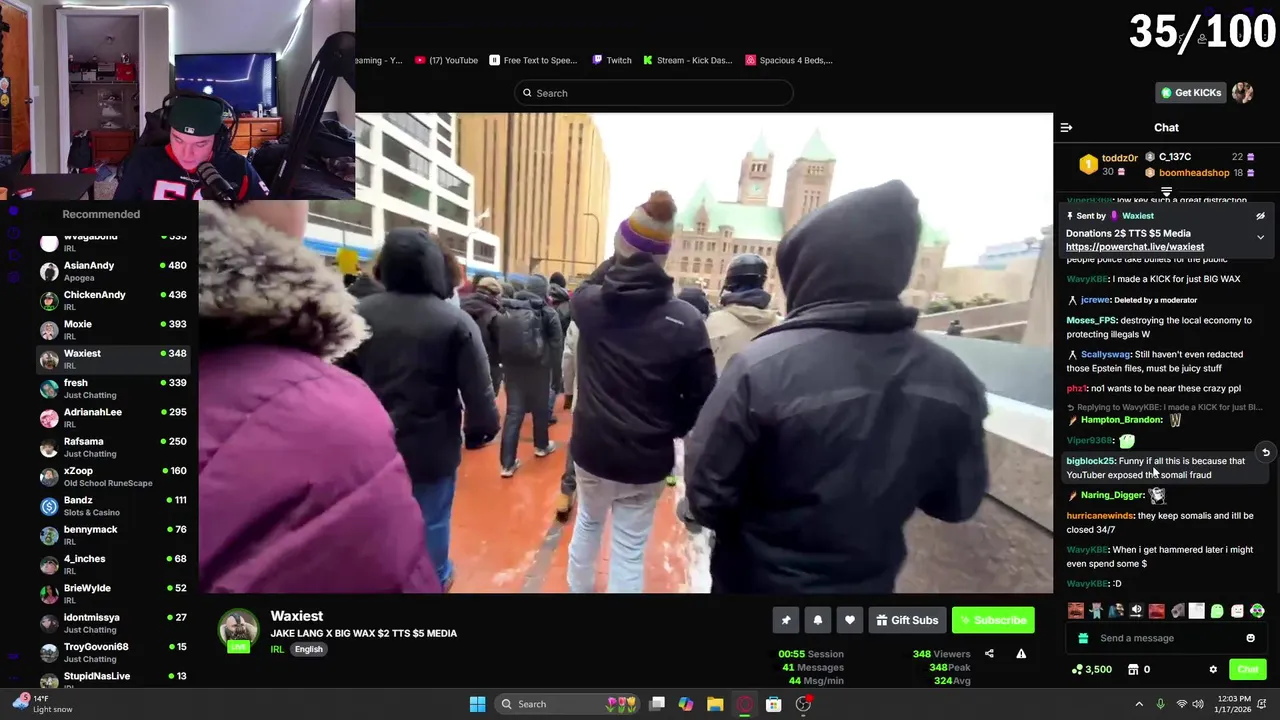
Task: Open File Explorer from taskbar
Action: click(x=715, y=704)
